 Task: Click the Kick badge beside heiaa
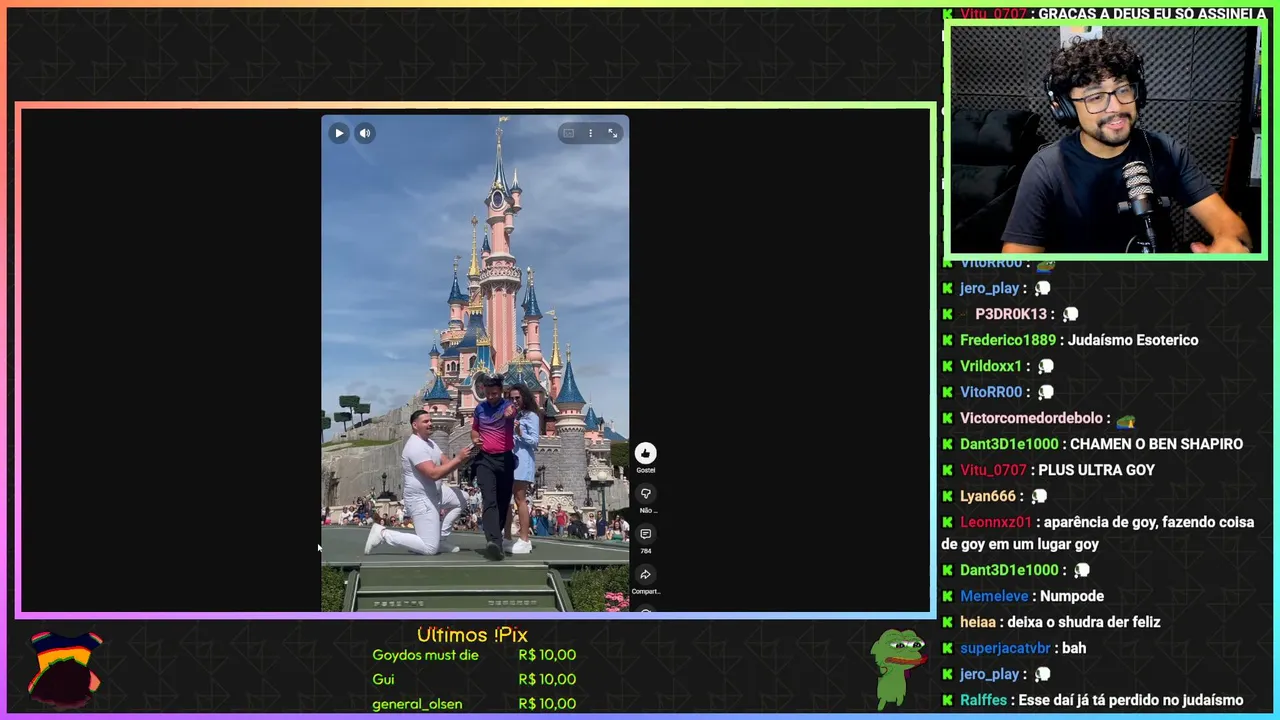click(x=947, y=622)
